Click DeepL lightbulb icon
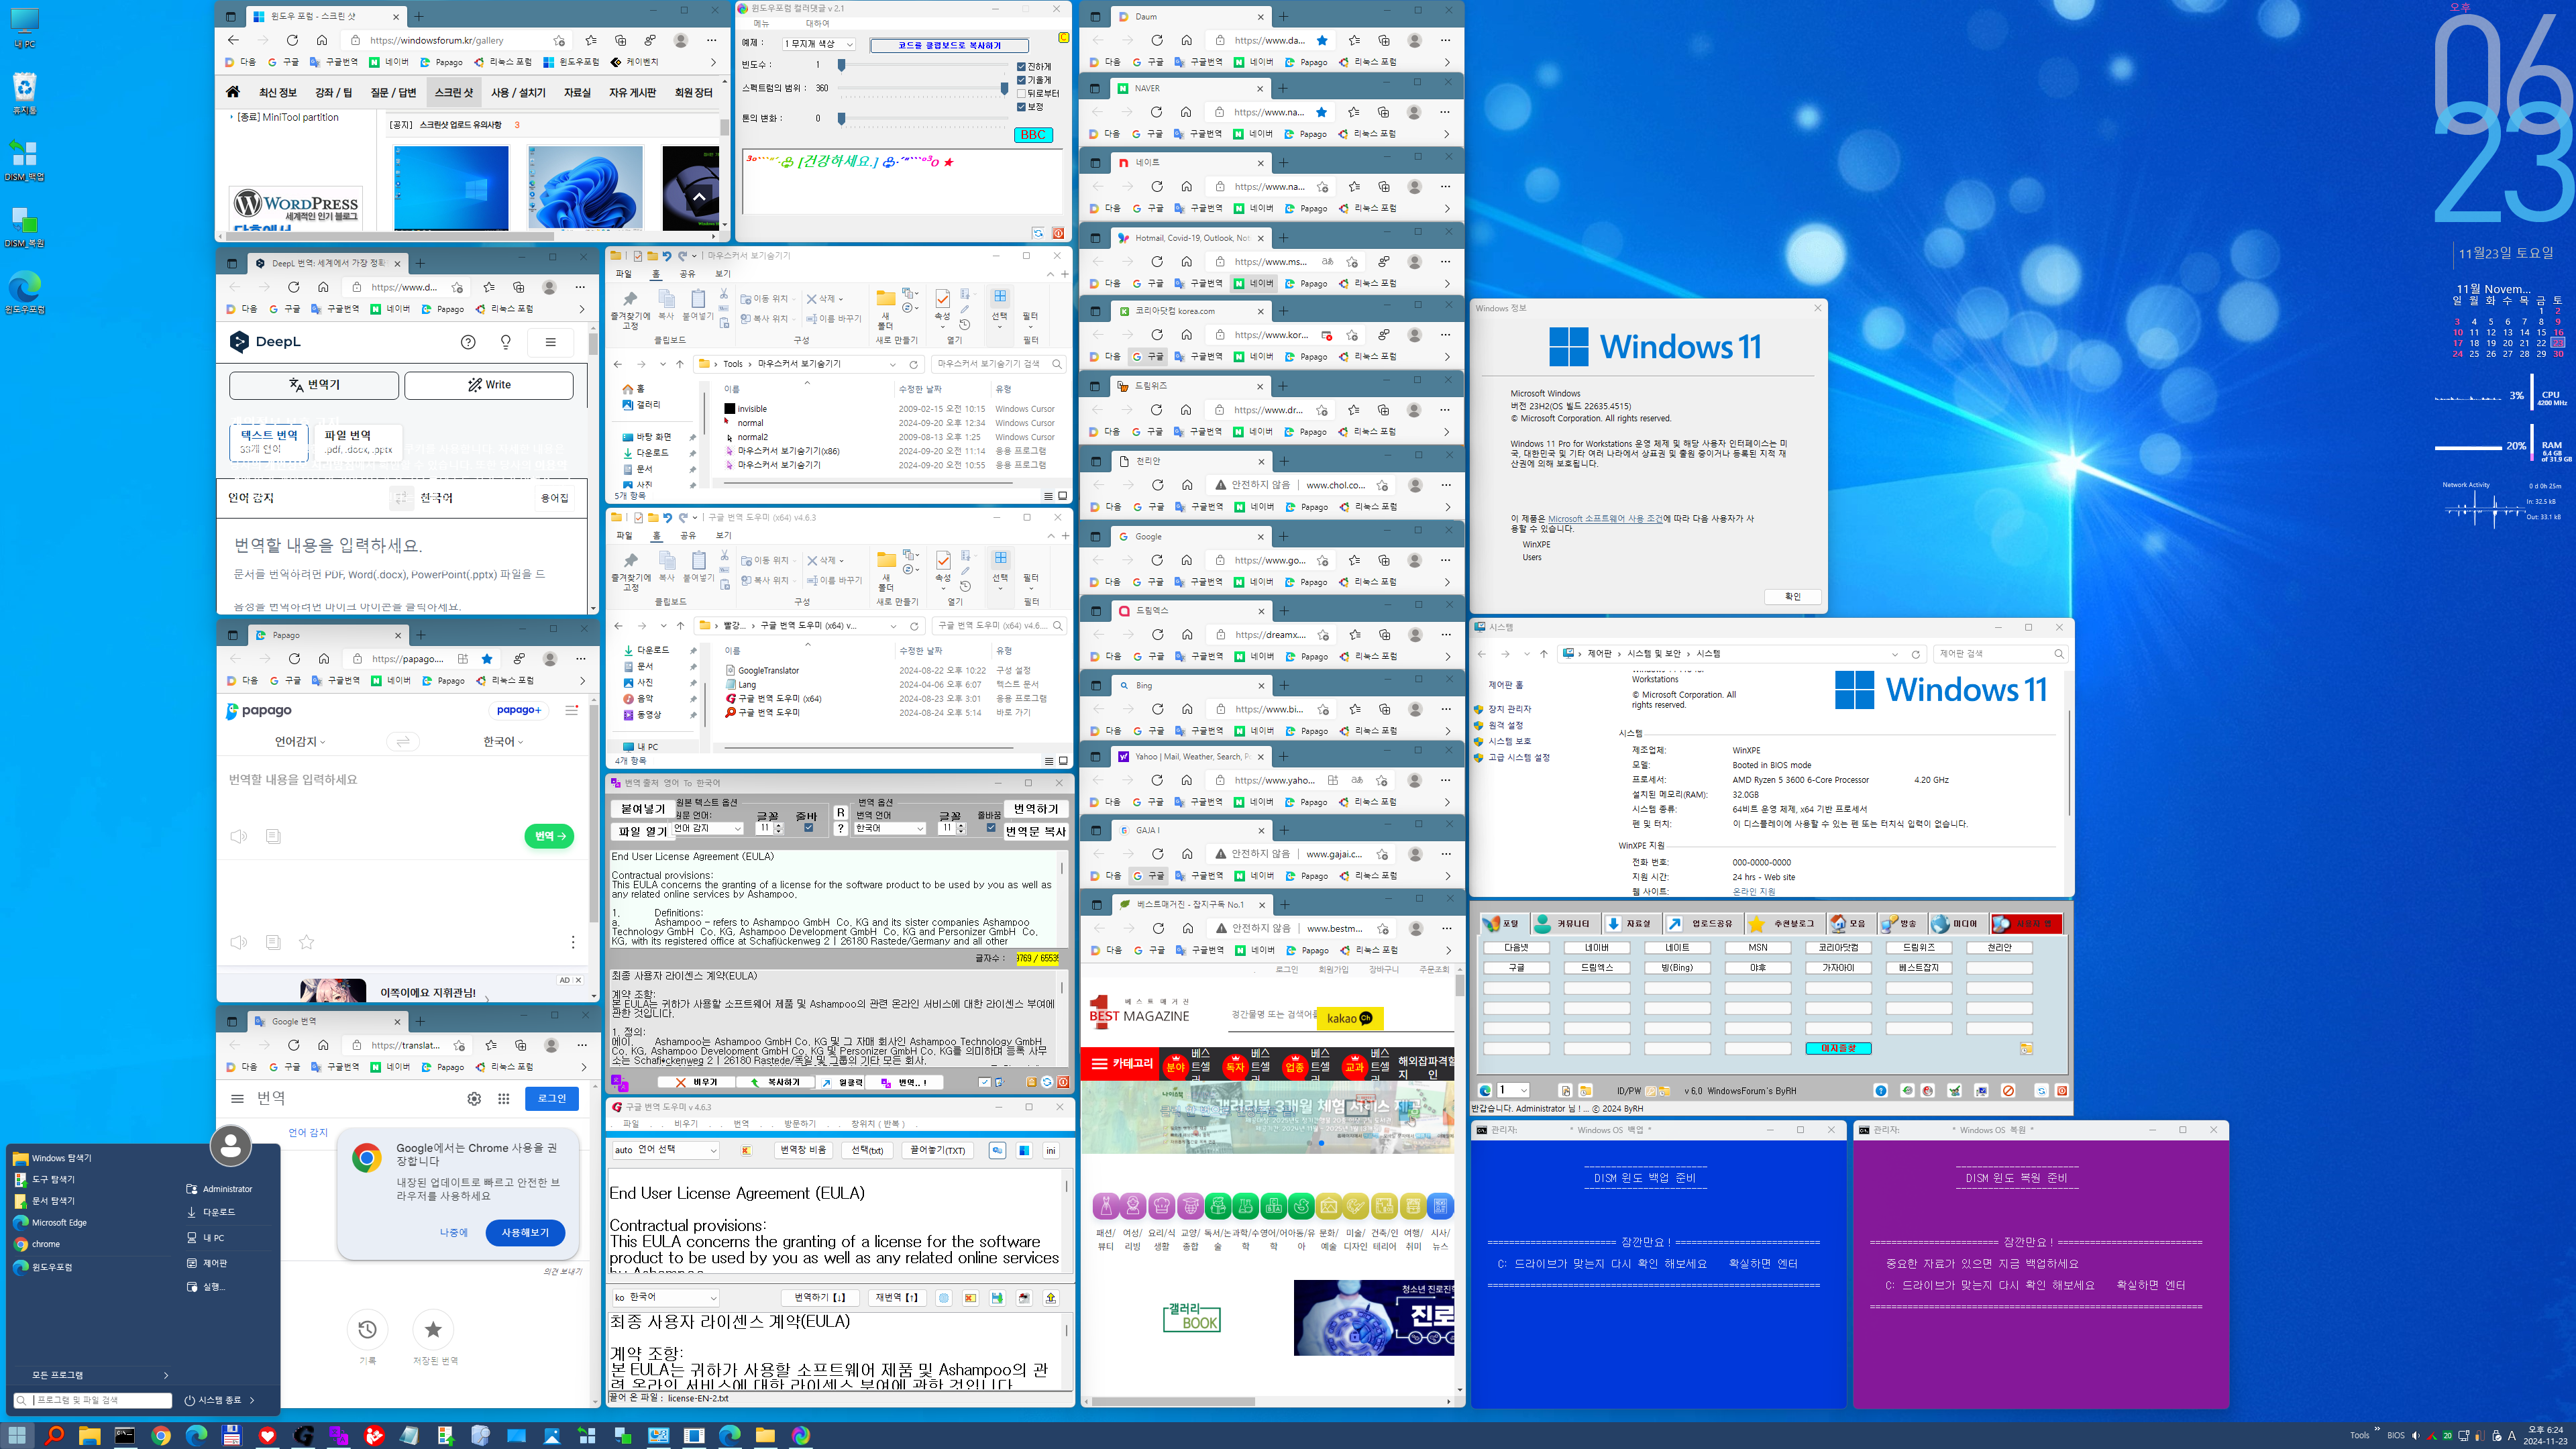 coord(506,342)
